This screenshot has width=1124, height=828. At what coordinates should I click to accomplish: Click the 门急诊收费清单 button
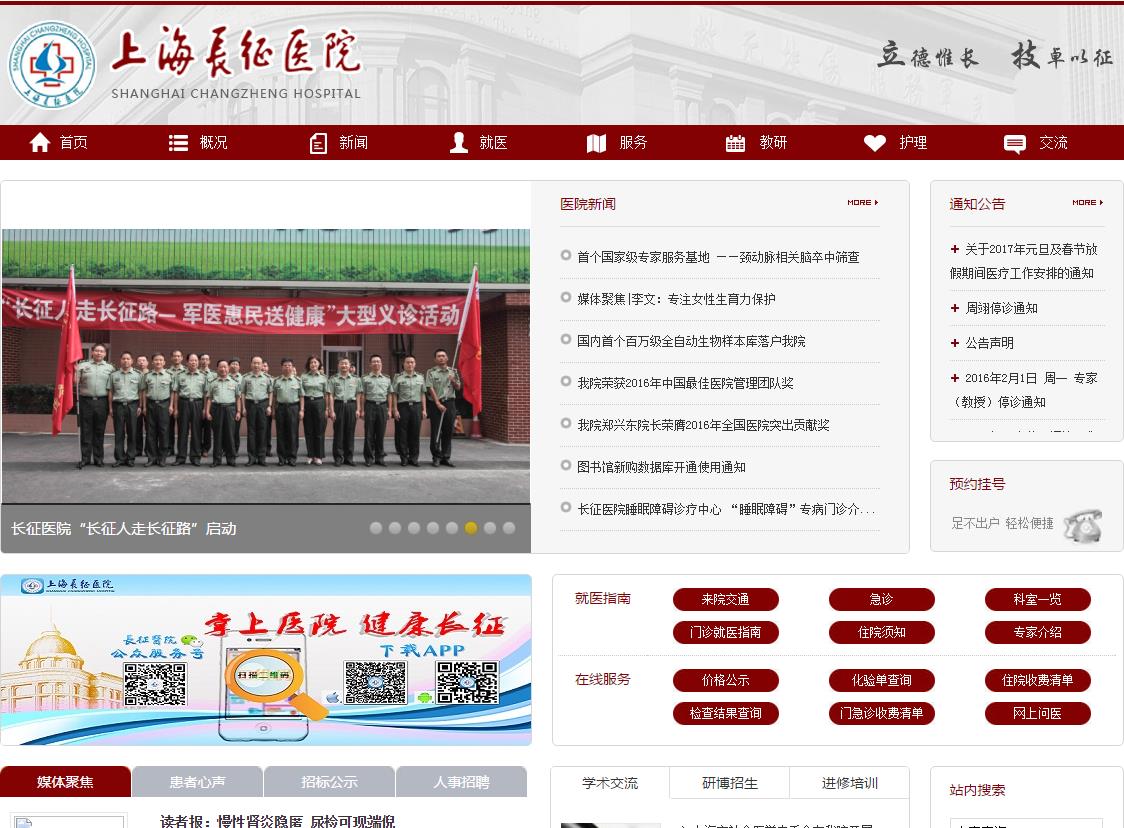point(882,713)
